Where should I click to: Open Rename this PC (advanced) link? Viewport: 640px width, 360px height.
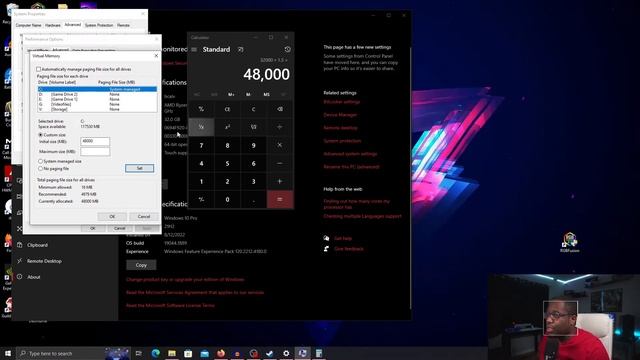coord(351,167)
